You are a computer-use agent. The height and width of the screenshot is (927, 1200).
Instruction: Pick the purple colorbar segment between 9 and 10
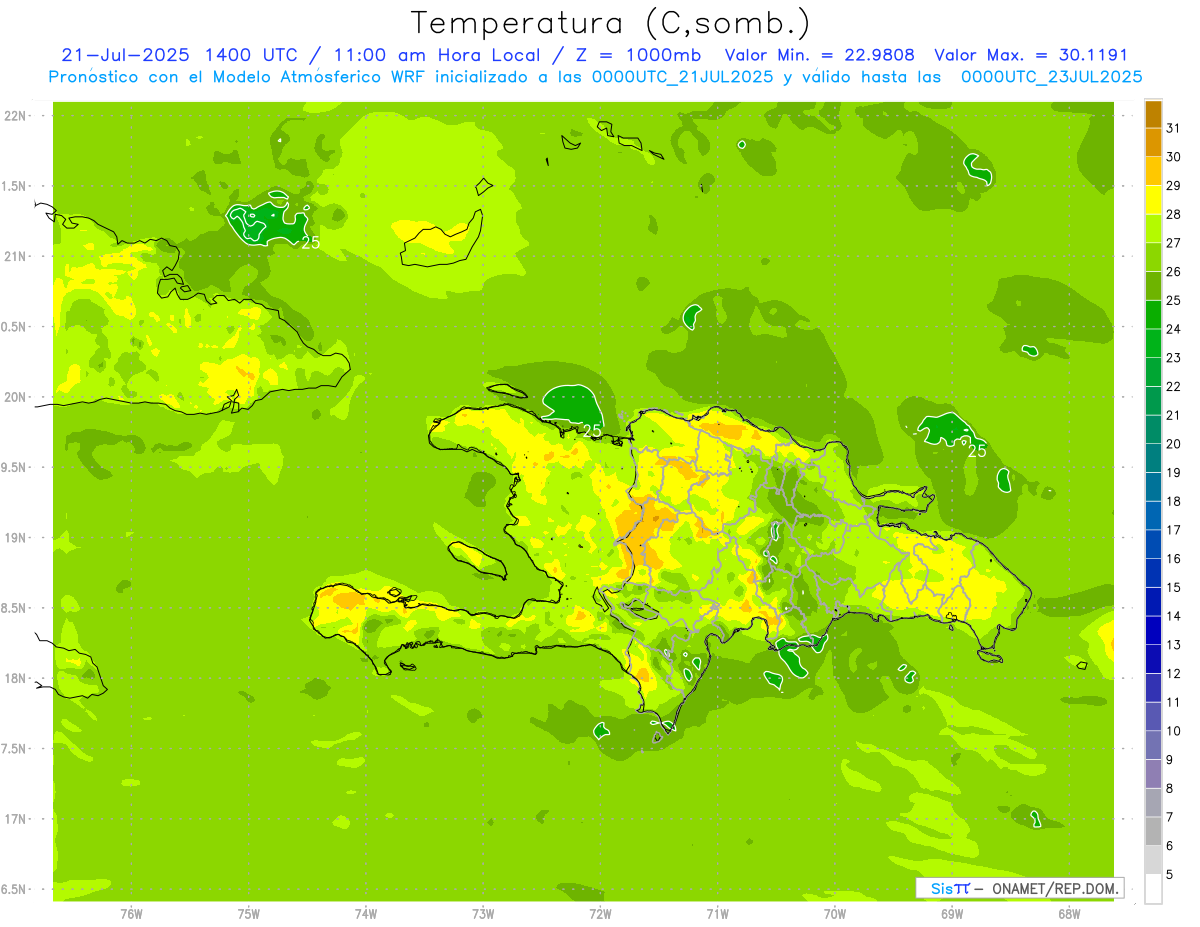(x=1153, y=746)
